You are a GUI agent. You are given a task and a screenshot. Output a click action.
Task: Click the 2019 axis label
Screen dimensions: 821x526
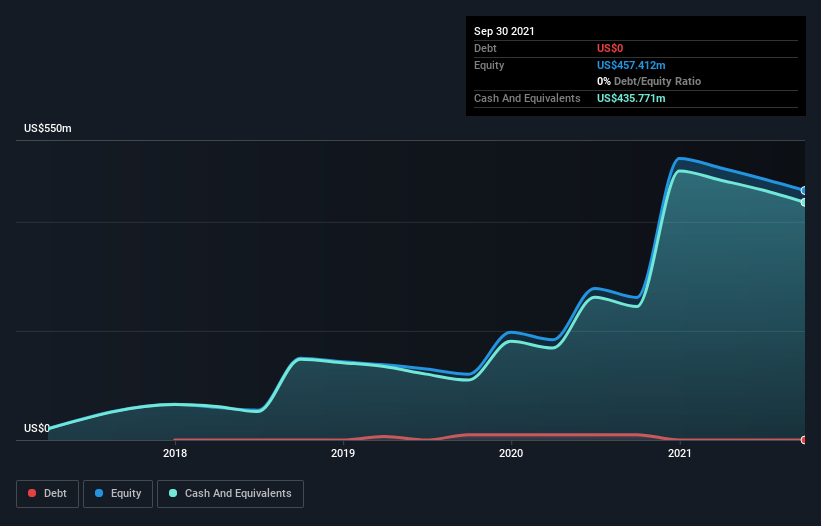343,453
